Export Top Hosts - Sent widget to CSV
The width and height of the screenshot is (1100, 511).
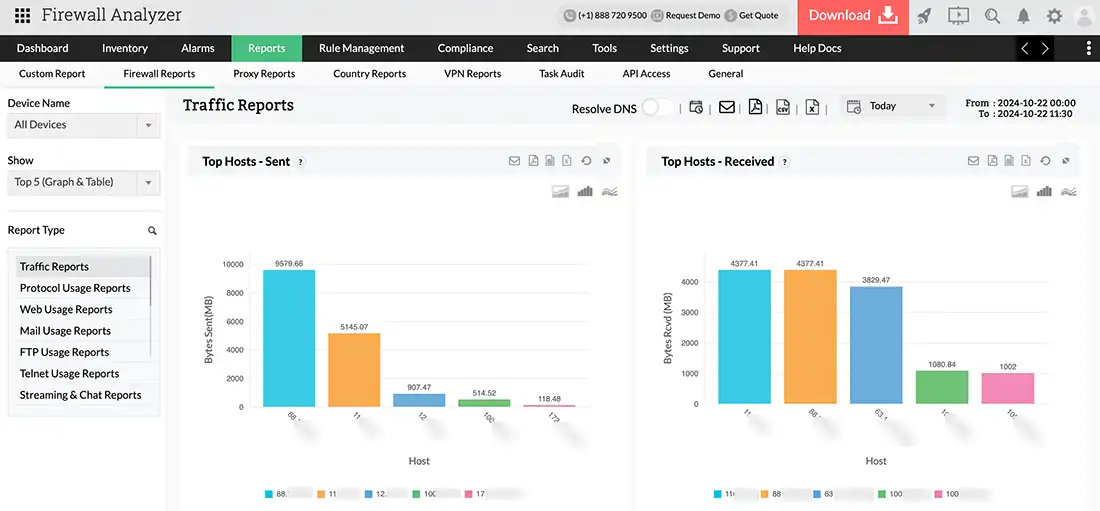tap(550, 161)
